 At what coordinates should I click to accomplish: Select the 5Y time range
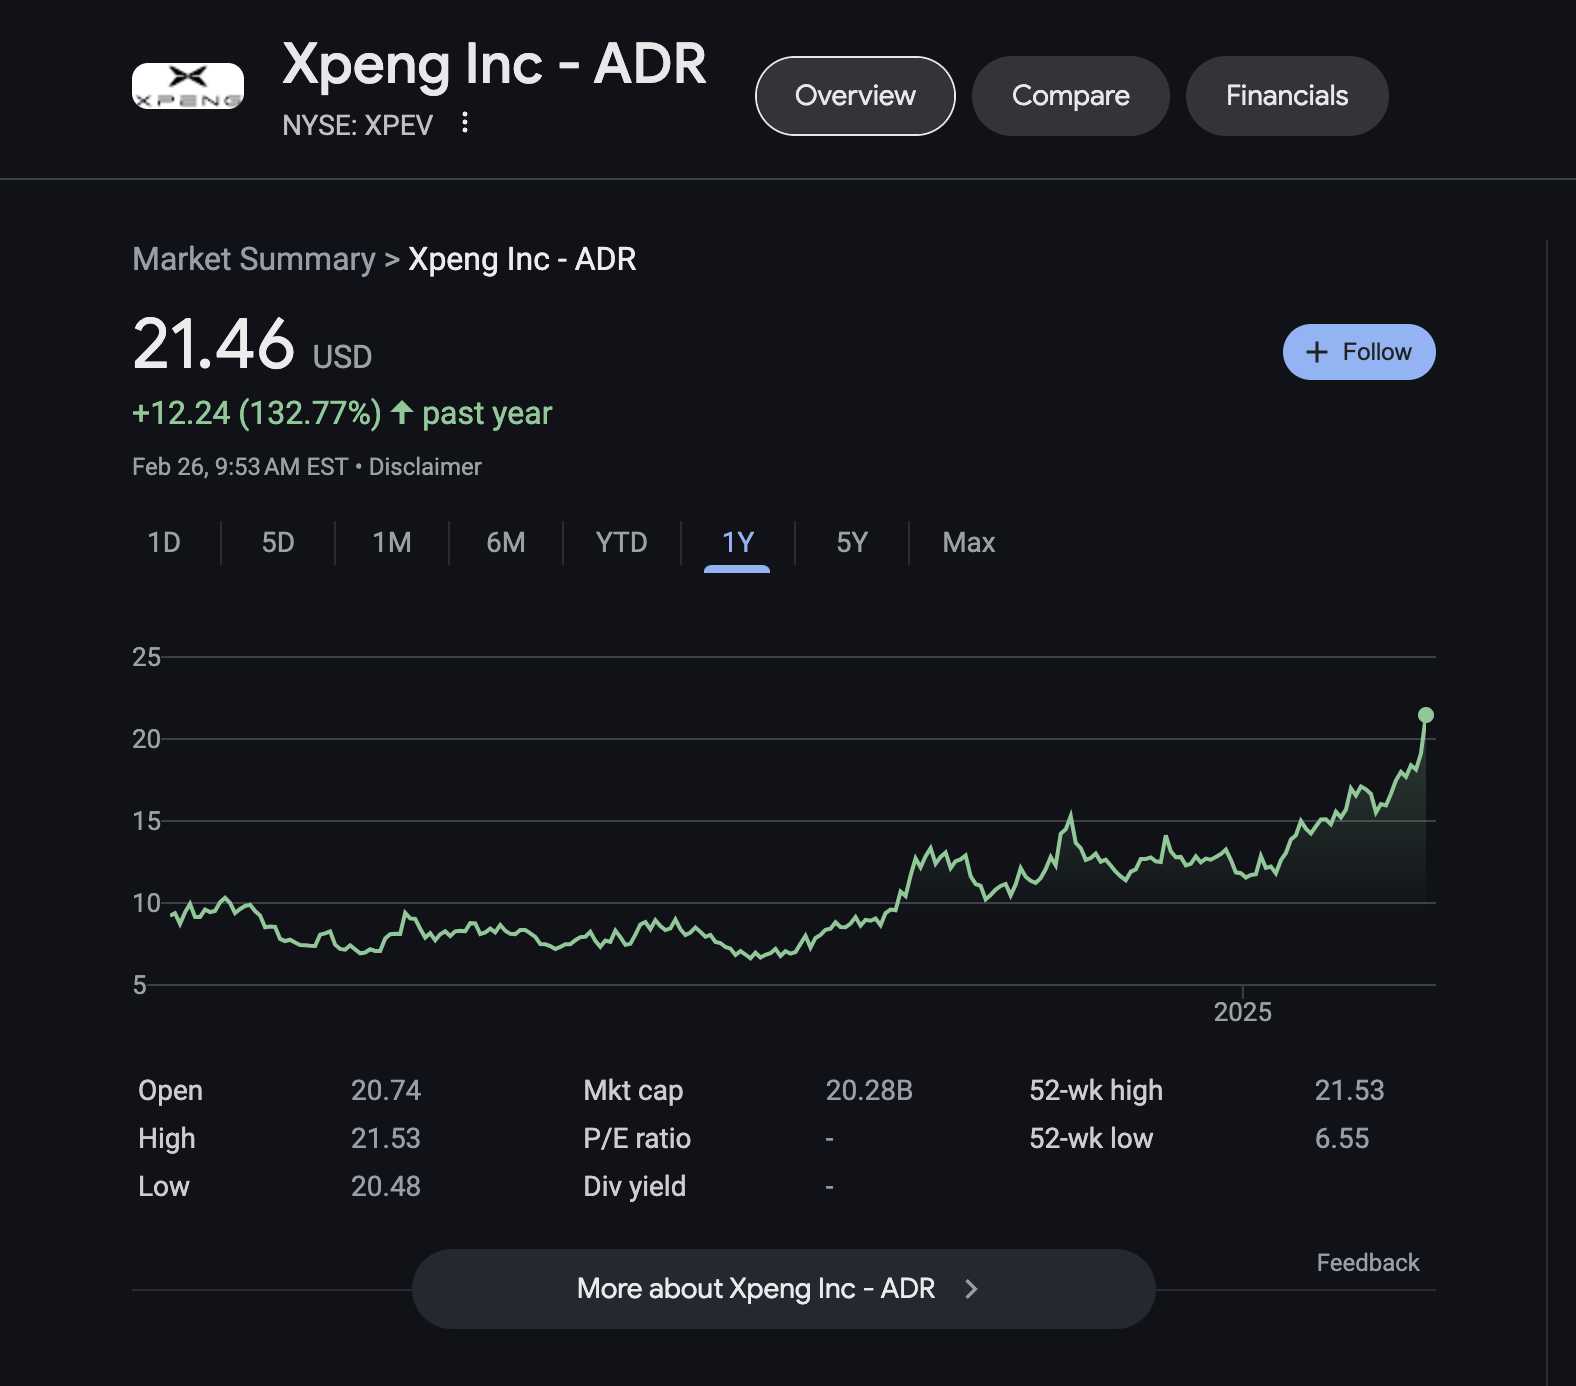tap(851, 542)
